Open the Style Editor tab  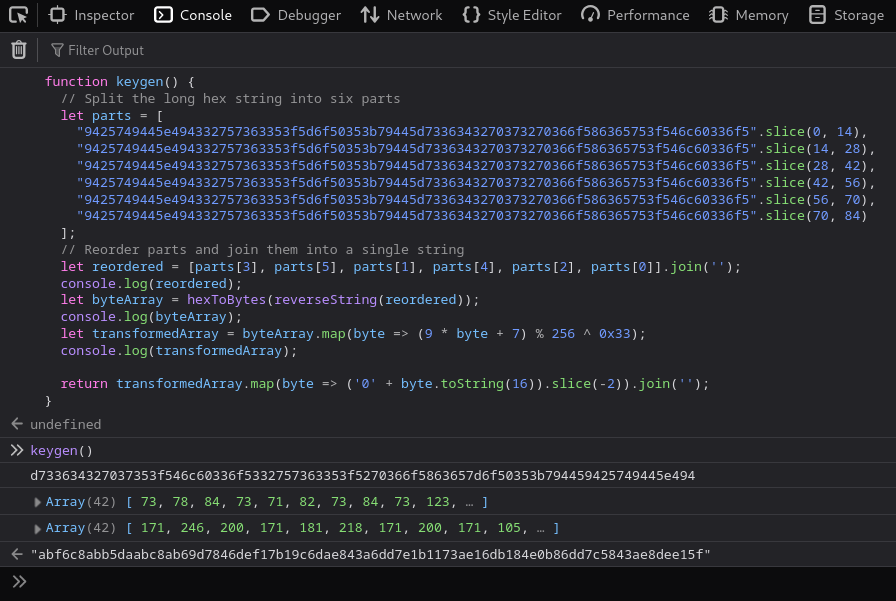tap(512, 15)
